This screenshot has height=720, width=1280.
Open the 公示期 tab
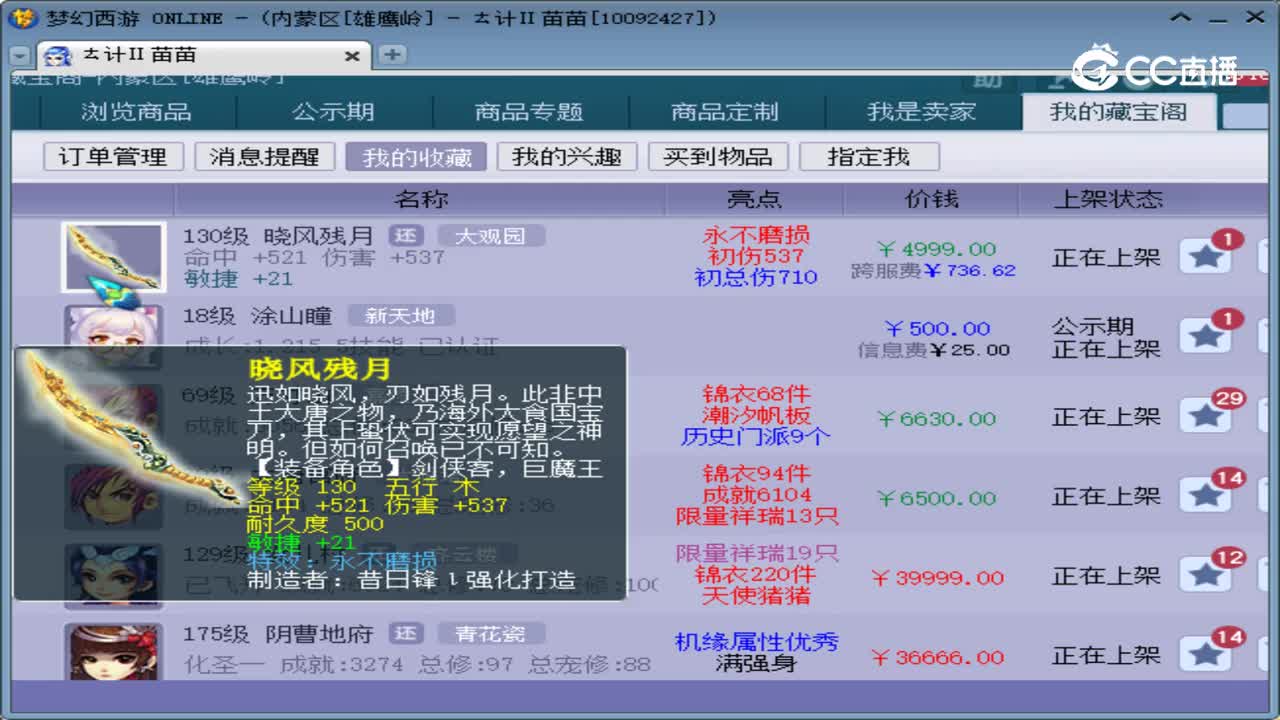[x=333, y=112]
